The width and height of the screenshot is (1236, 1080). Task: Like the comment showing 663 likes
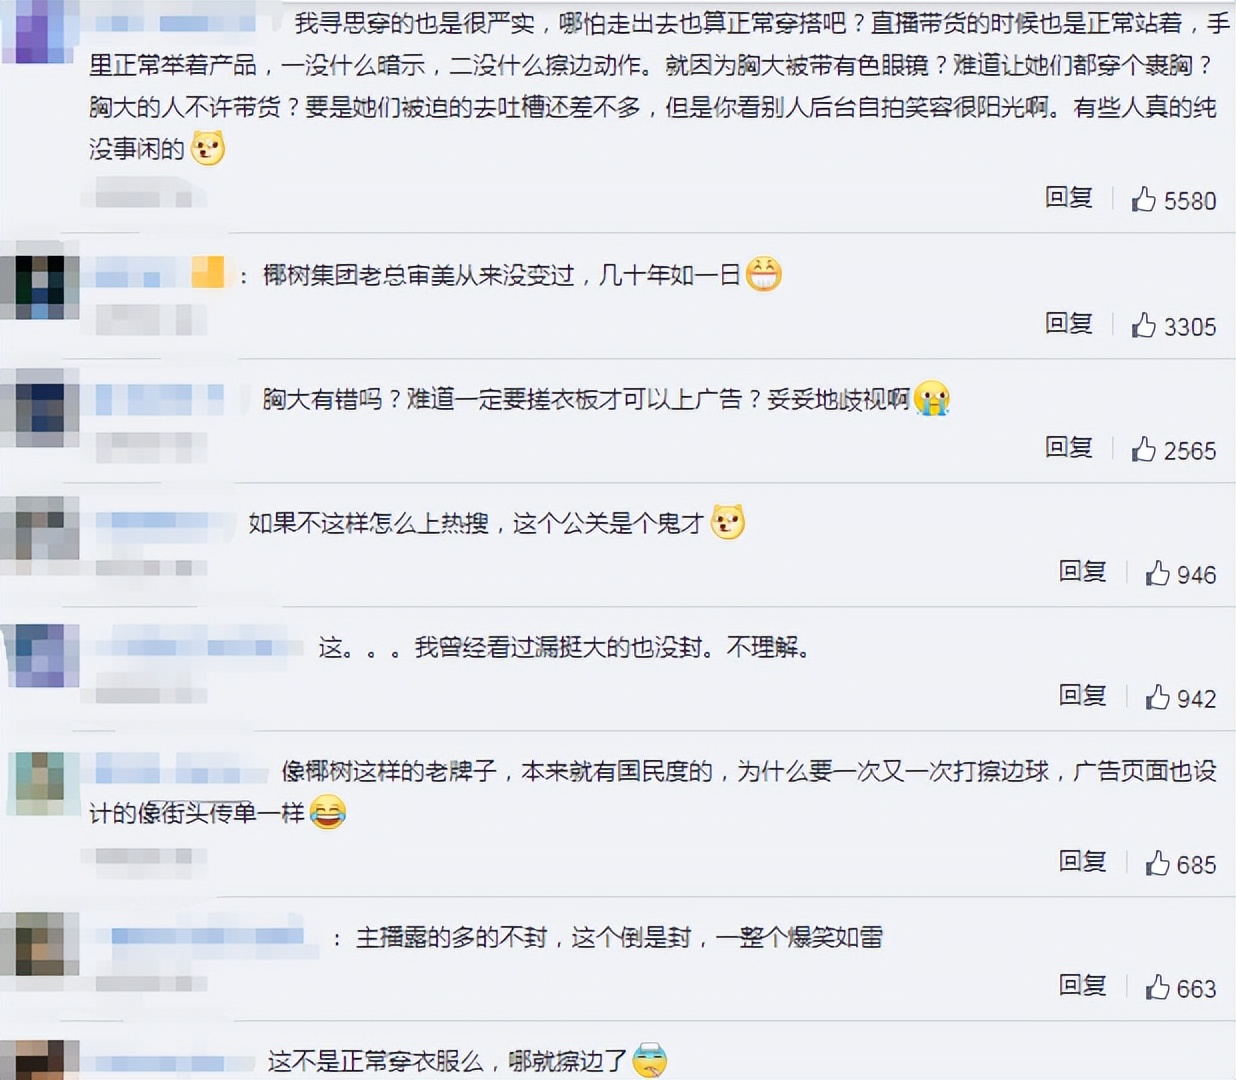click(x=1157, y=987)
